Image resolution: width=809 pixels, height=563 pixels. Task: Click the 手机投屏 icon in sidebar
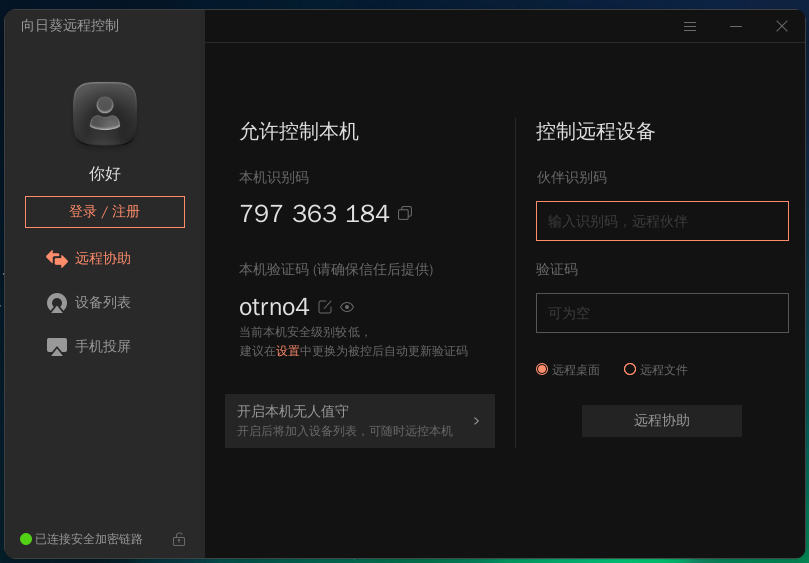[x=57, y=347]
